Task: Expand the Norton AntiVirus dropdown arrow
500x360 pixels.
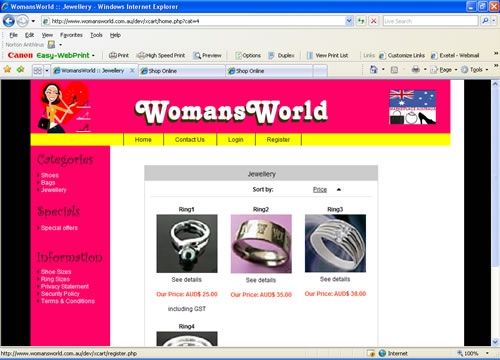Action: pos(60,45)
